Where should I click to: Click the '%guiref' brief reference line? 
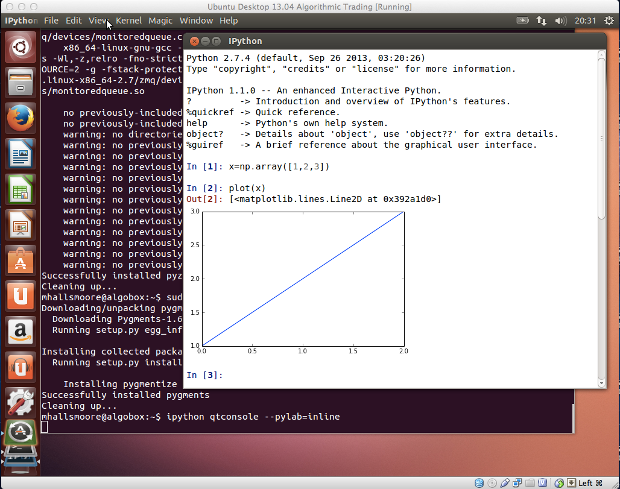coord(361,145)
